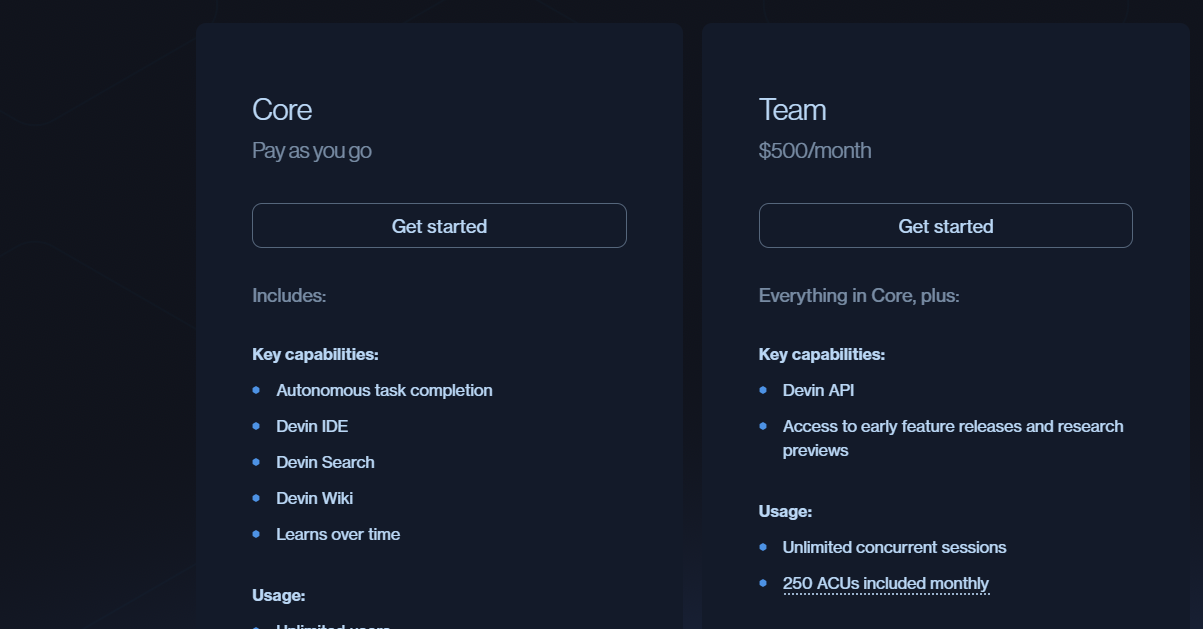
Task: Select the Learns over time item
Action: [x=338, y=534]
